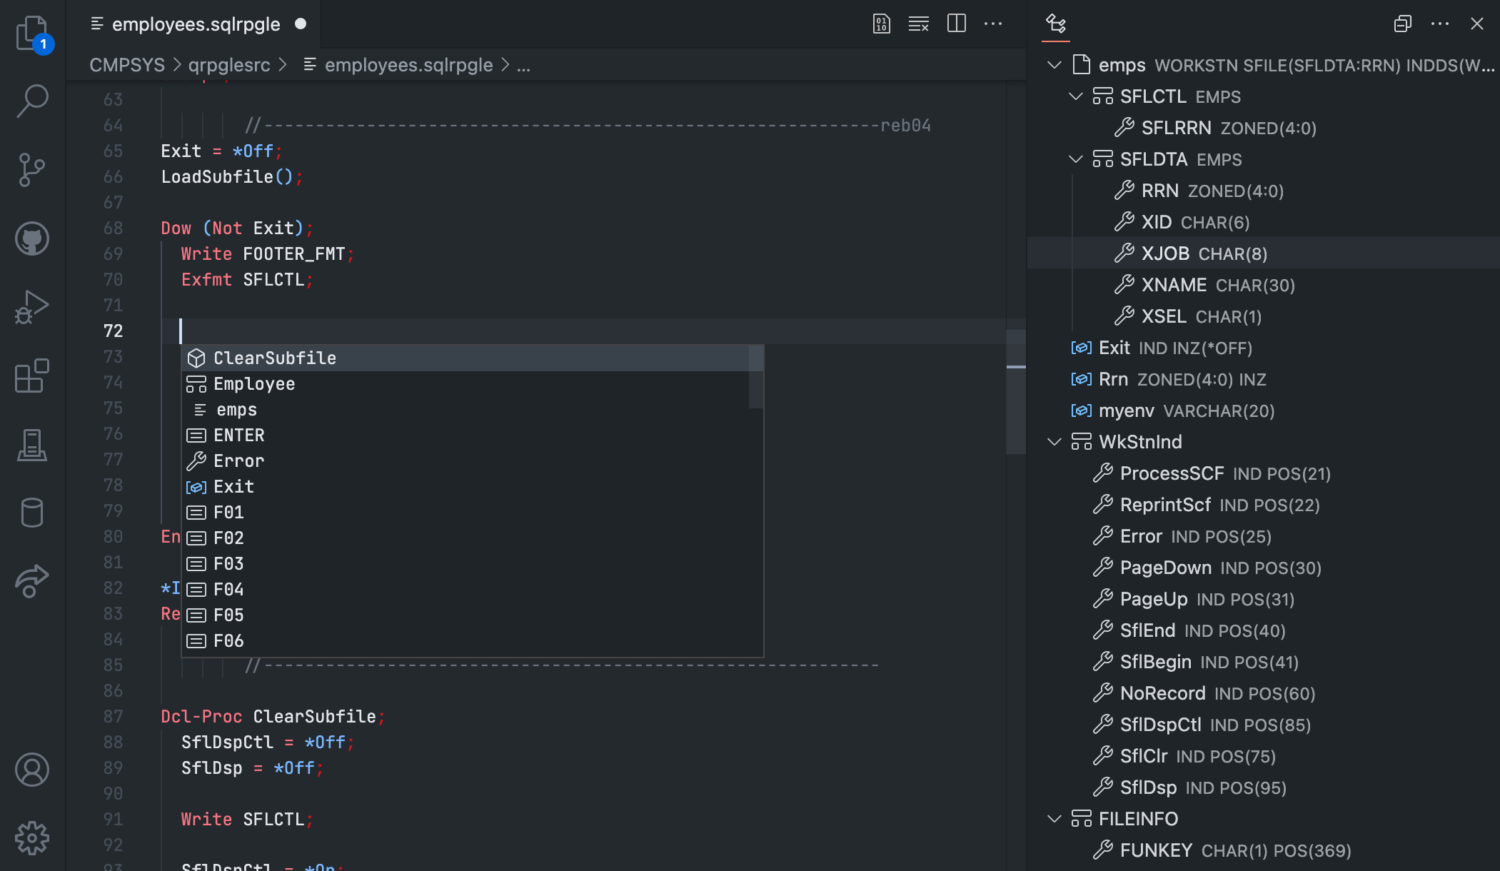Split the editor using the toolbar icon
The image size is (1500, 871).
pos(956,23)
